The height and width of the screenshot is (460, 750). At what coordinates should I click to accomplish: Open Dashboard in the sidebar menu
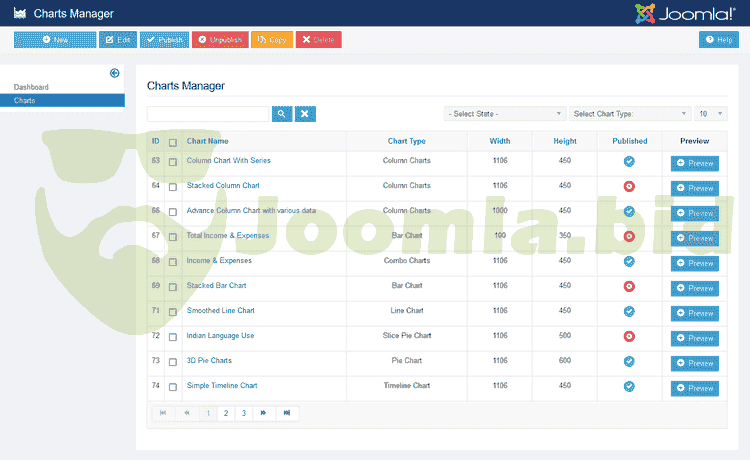[31, 87]
